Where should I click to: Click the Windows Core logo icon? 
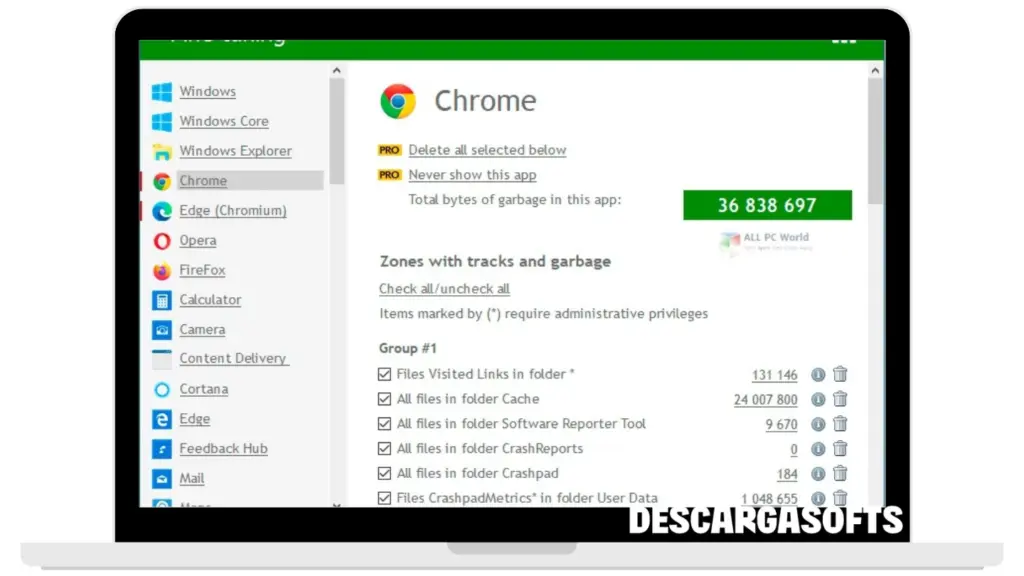tap(162, 121)
